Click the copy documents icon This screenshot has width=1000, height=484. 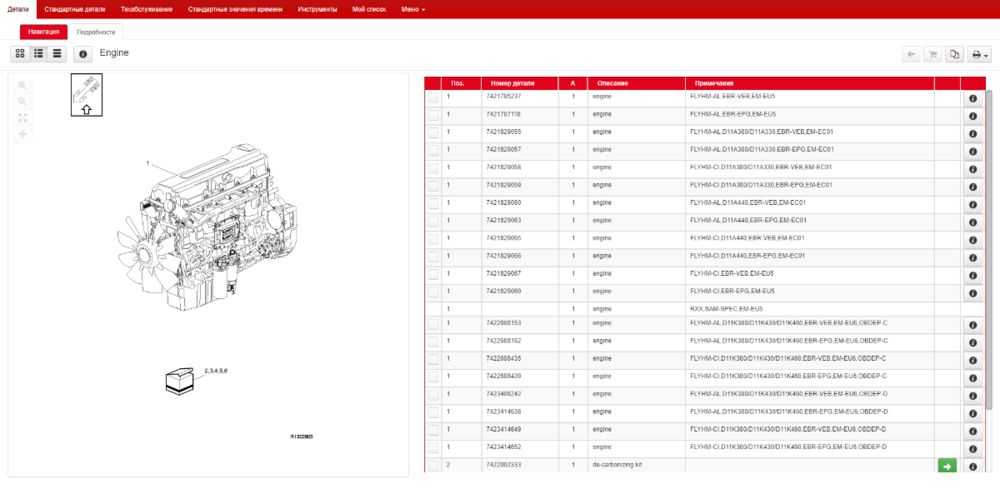pos(954,55)
